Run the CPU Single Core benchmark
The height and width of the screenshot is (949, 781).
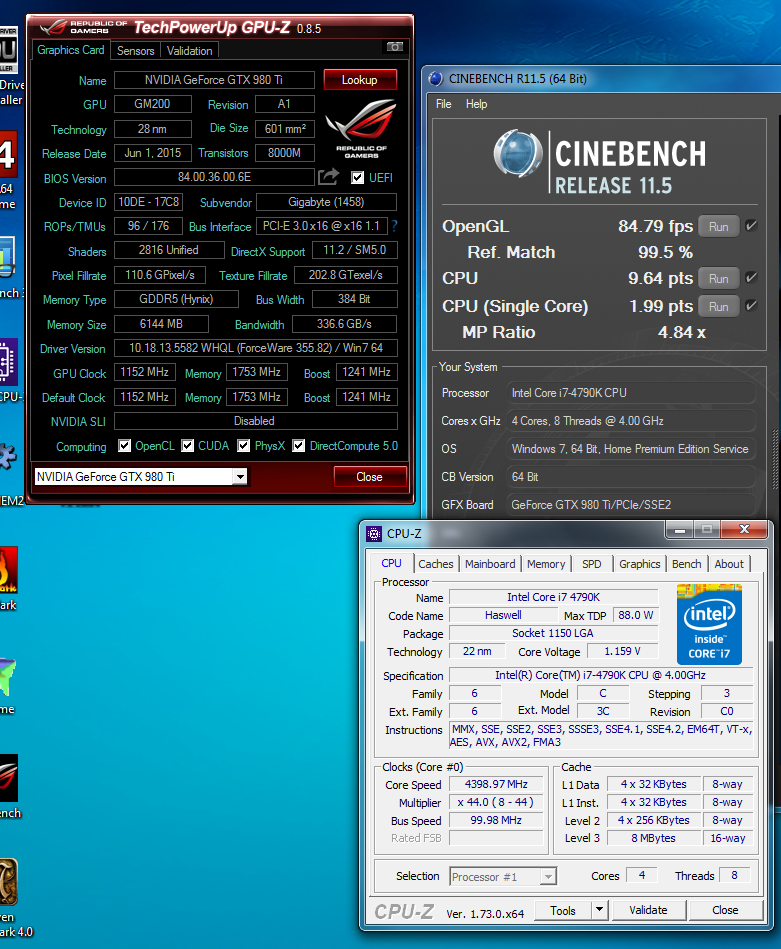[719, 306]
